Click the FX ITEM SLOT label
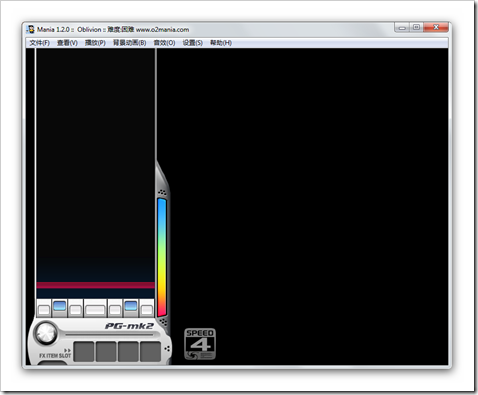Viewport: 478px width, 395px height. click(x=55, y=356)
